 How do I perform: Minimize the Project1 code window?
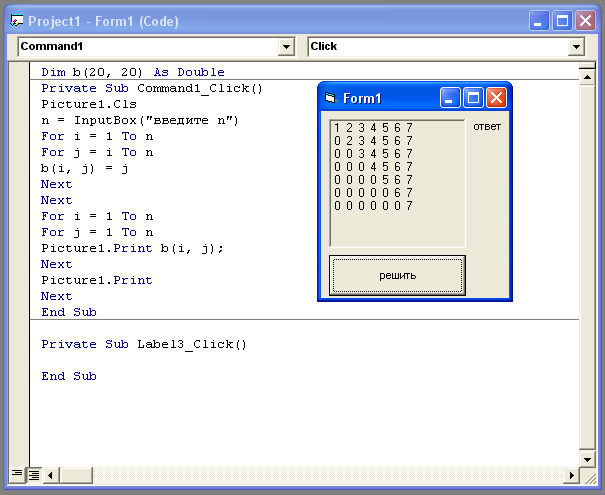point(539,20)
